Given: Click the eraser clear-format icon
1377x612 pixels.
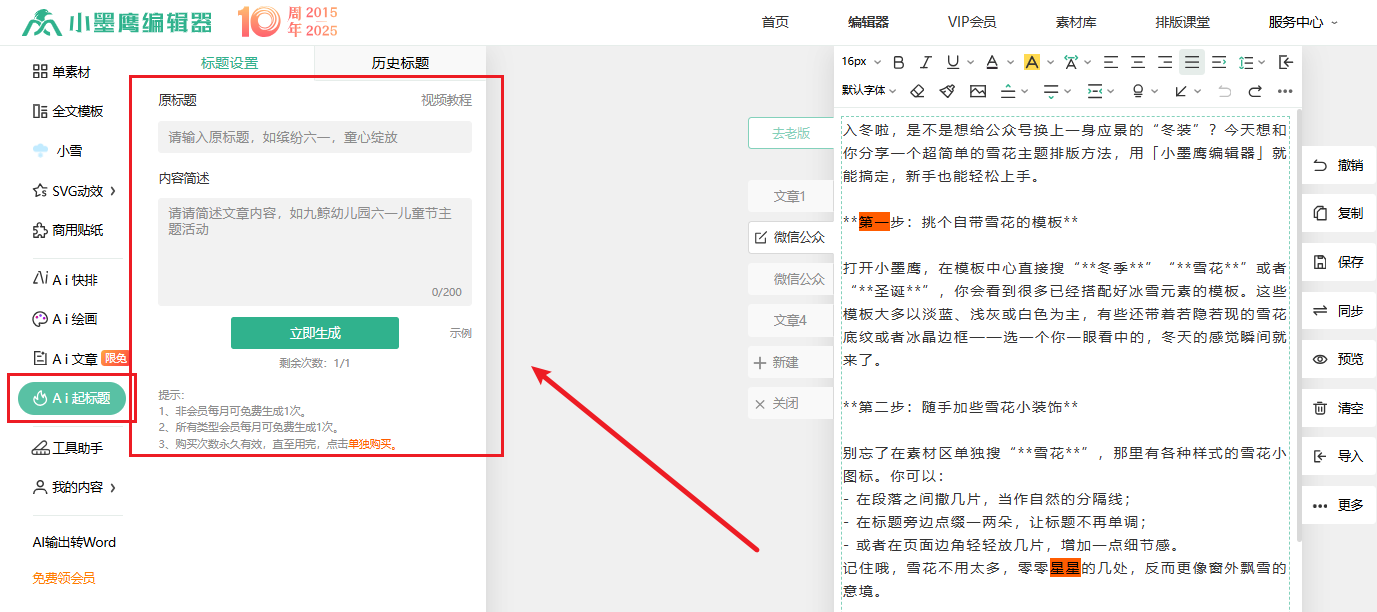Looking at the screenshot, I should (x=918, y=91).
